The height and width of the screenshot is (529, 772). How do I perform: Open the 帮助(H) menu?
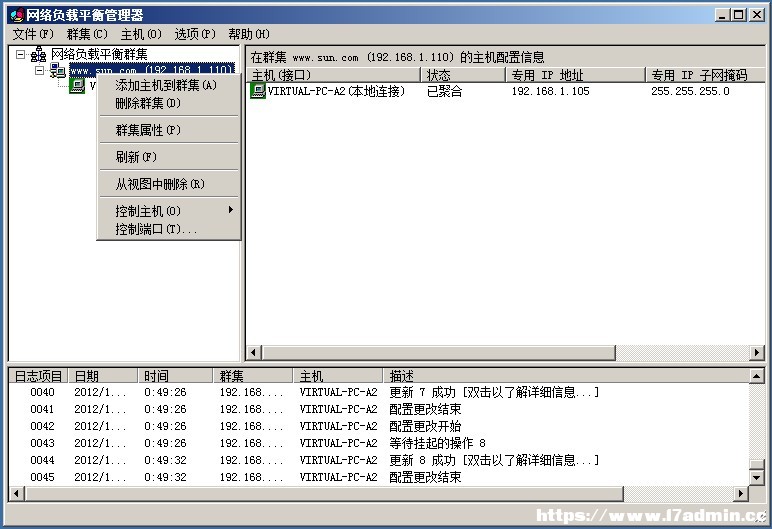249,34
